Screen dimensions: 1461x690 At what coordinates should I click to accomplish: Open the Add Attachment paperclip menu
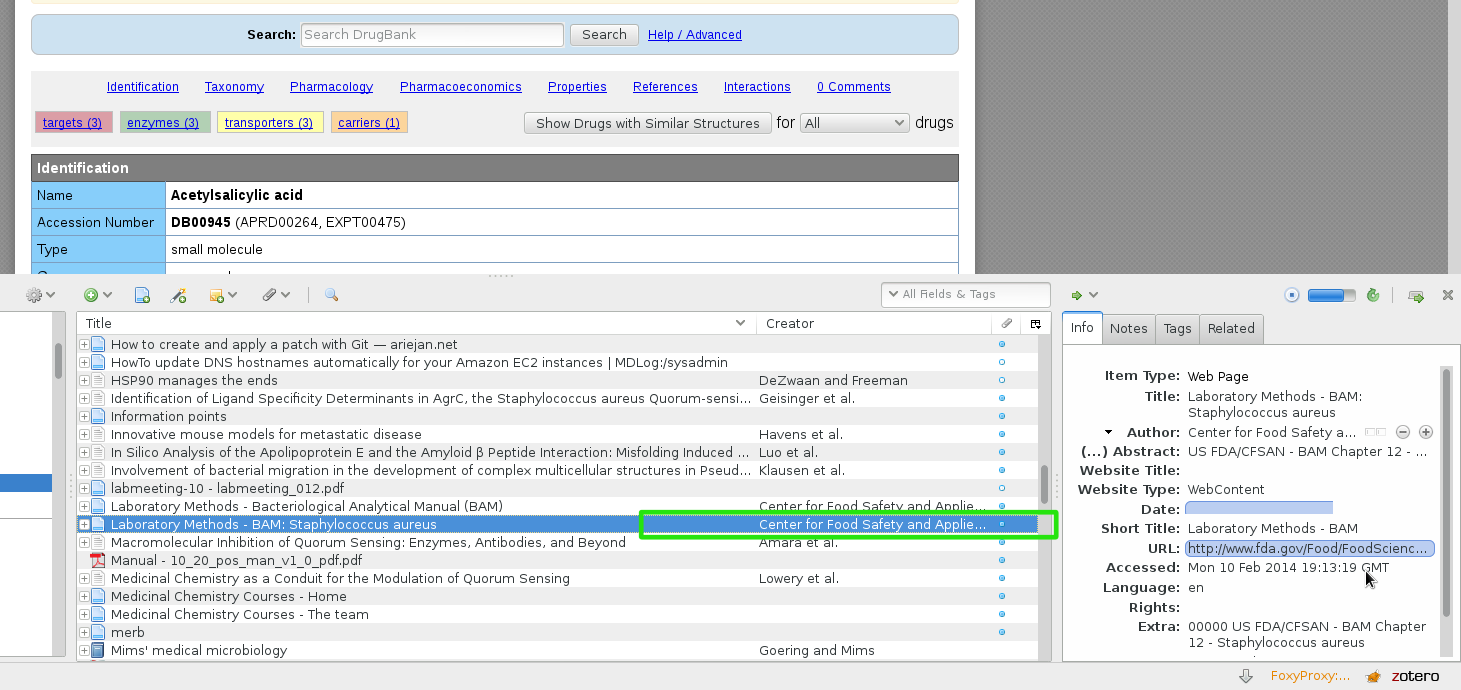pyautogui.click(x=276, y=295)
